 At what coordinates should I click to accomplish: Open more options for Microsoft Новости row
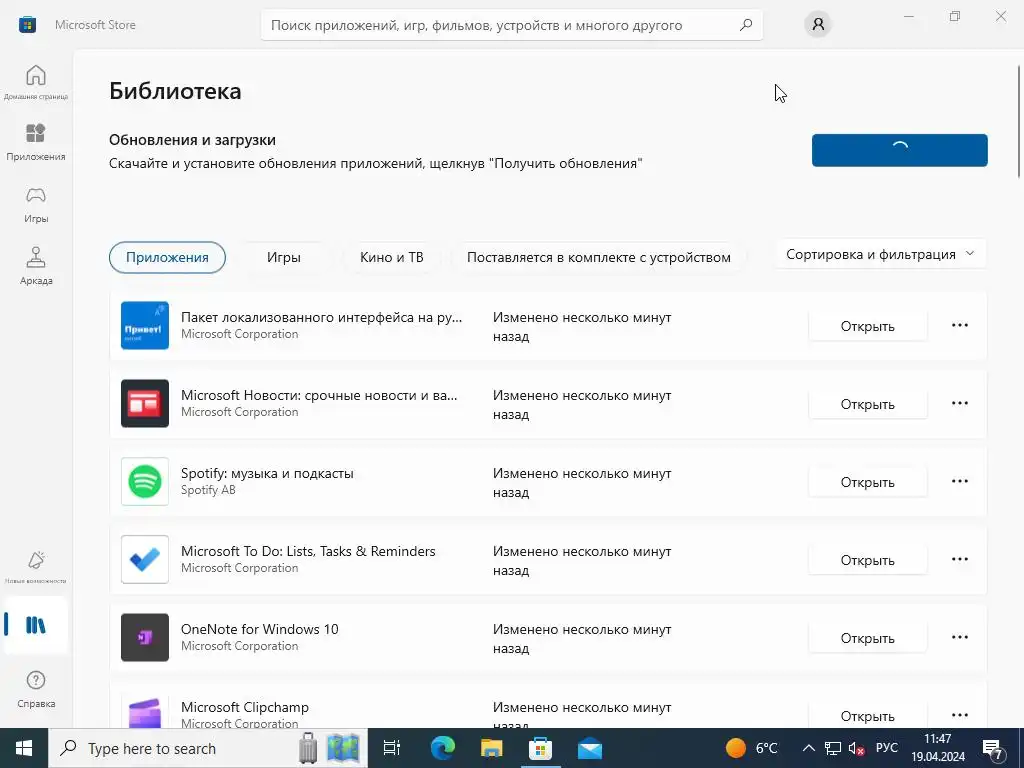(x=959, y=403)
